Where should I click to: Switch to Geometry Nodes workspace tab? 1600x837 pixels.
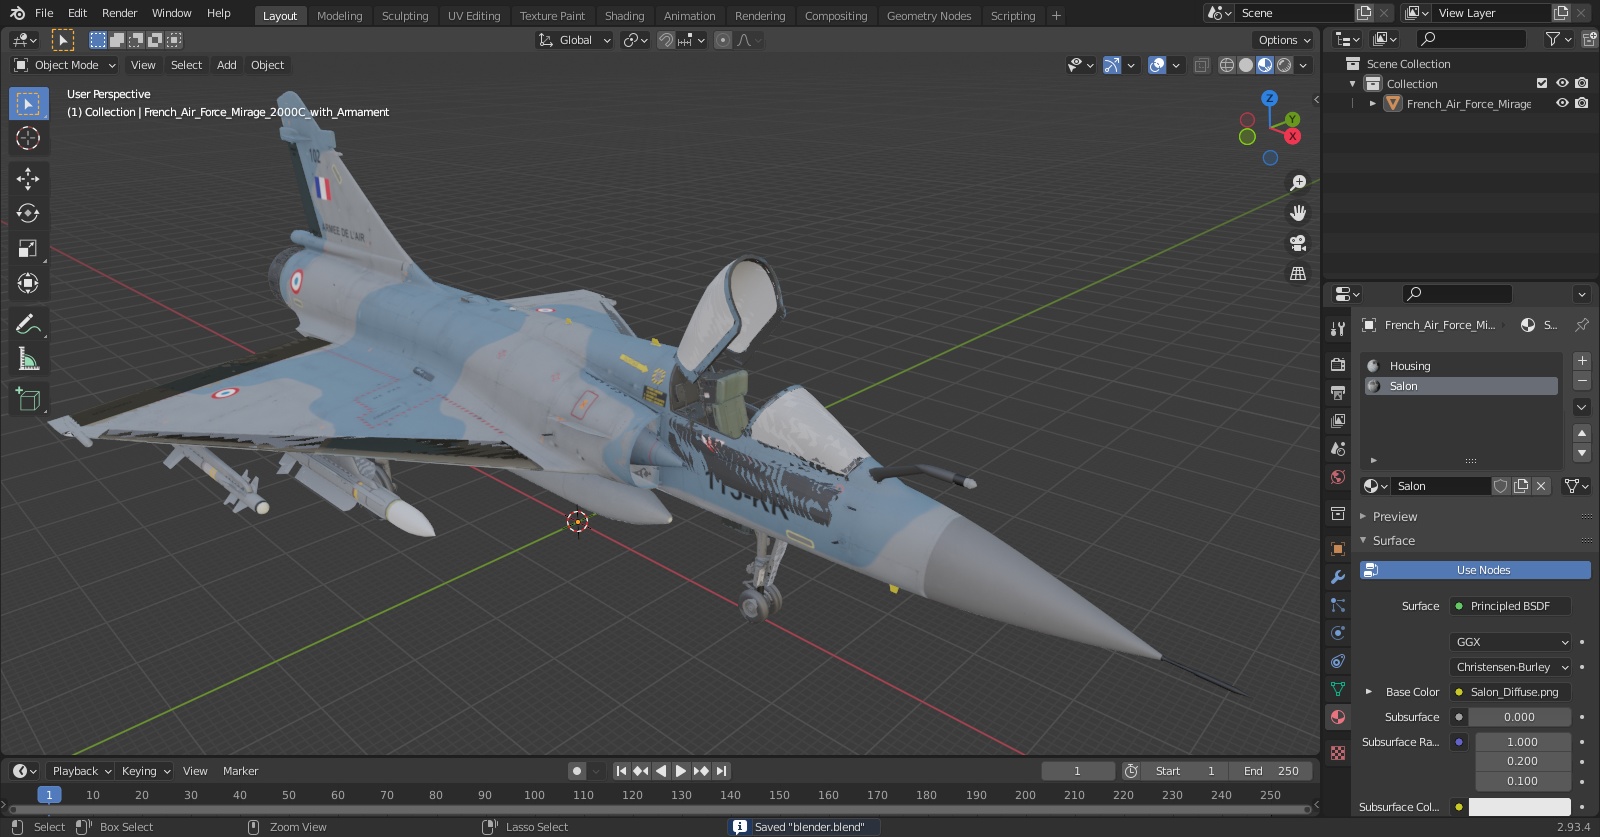pyautogui.click(x=929, y=16)
